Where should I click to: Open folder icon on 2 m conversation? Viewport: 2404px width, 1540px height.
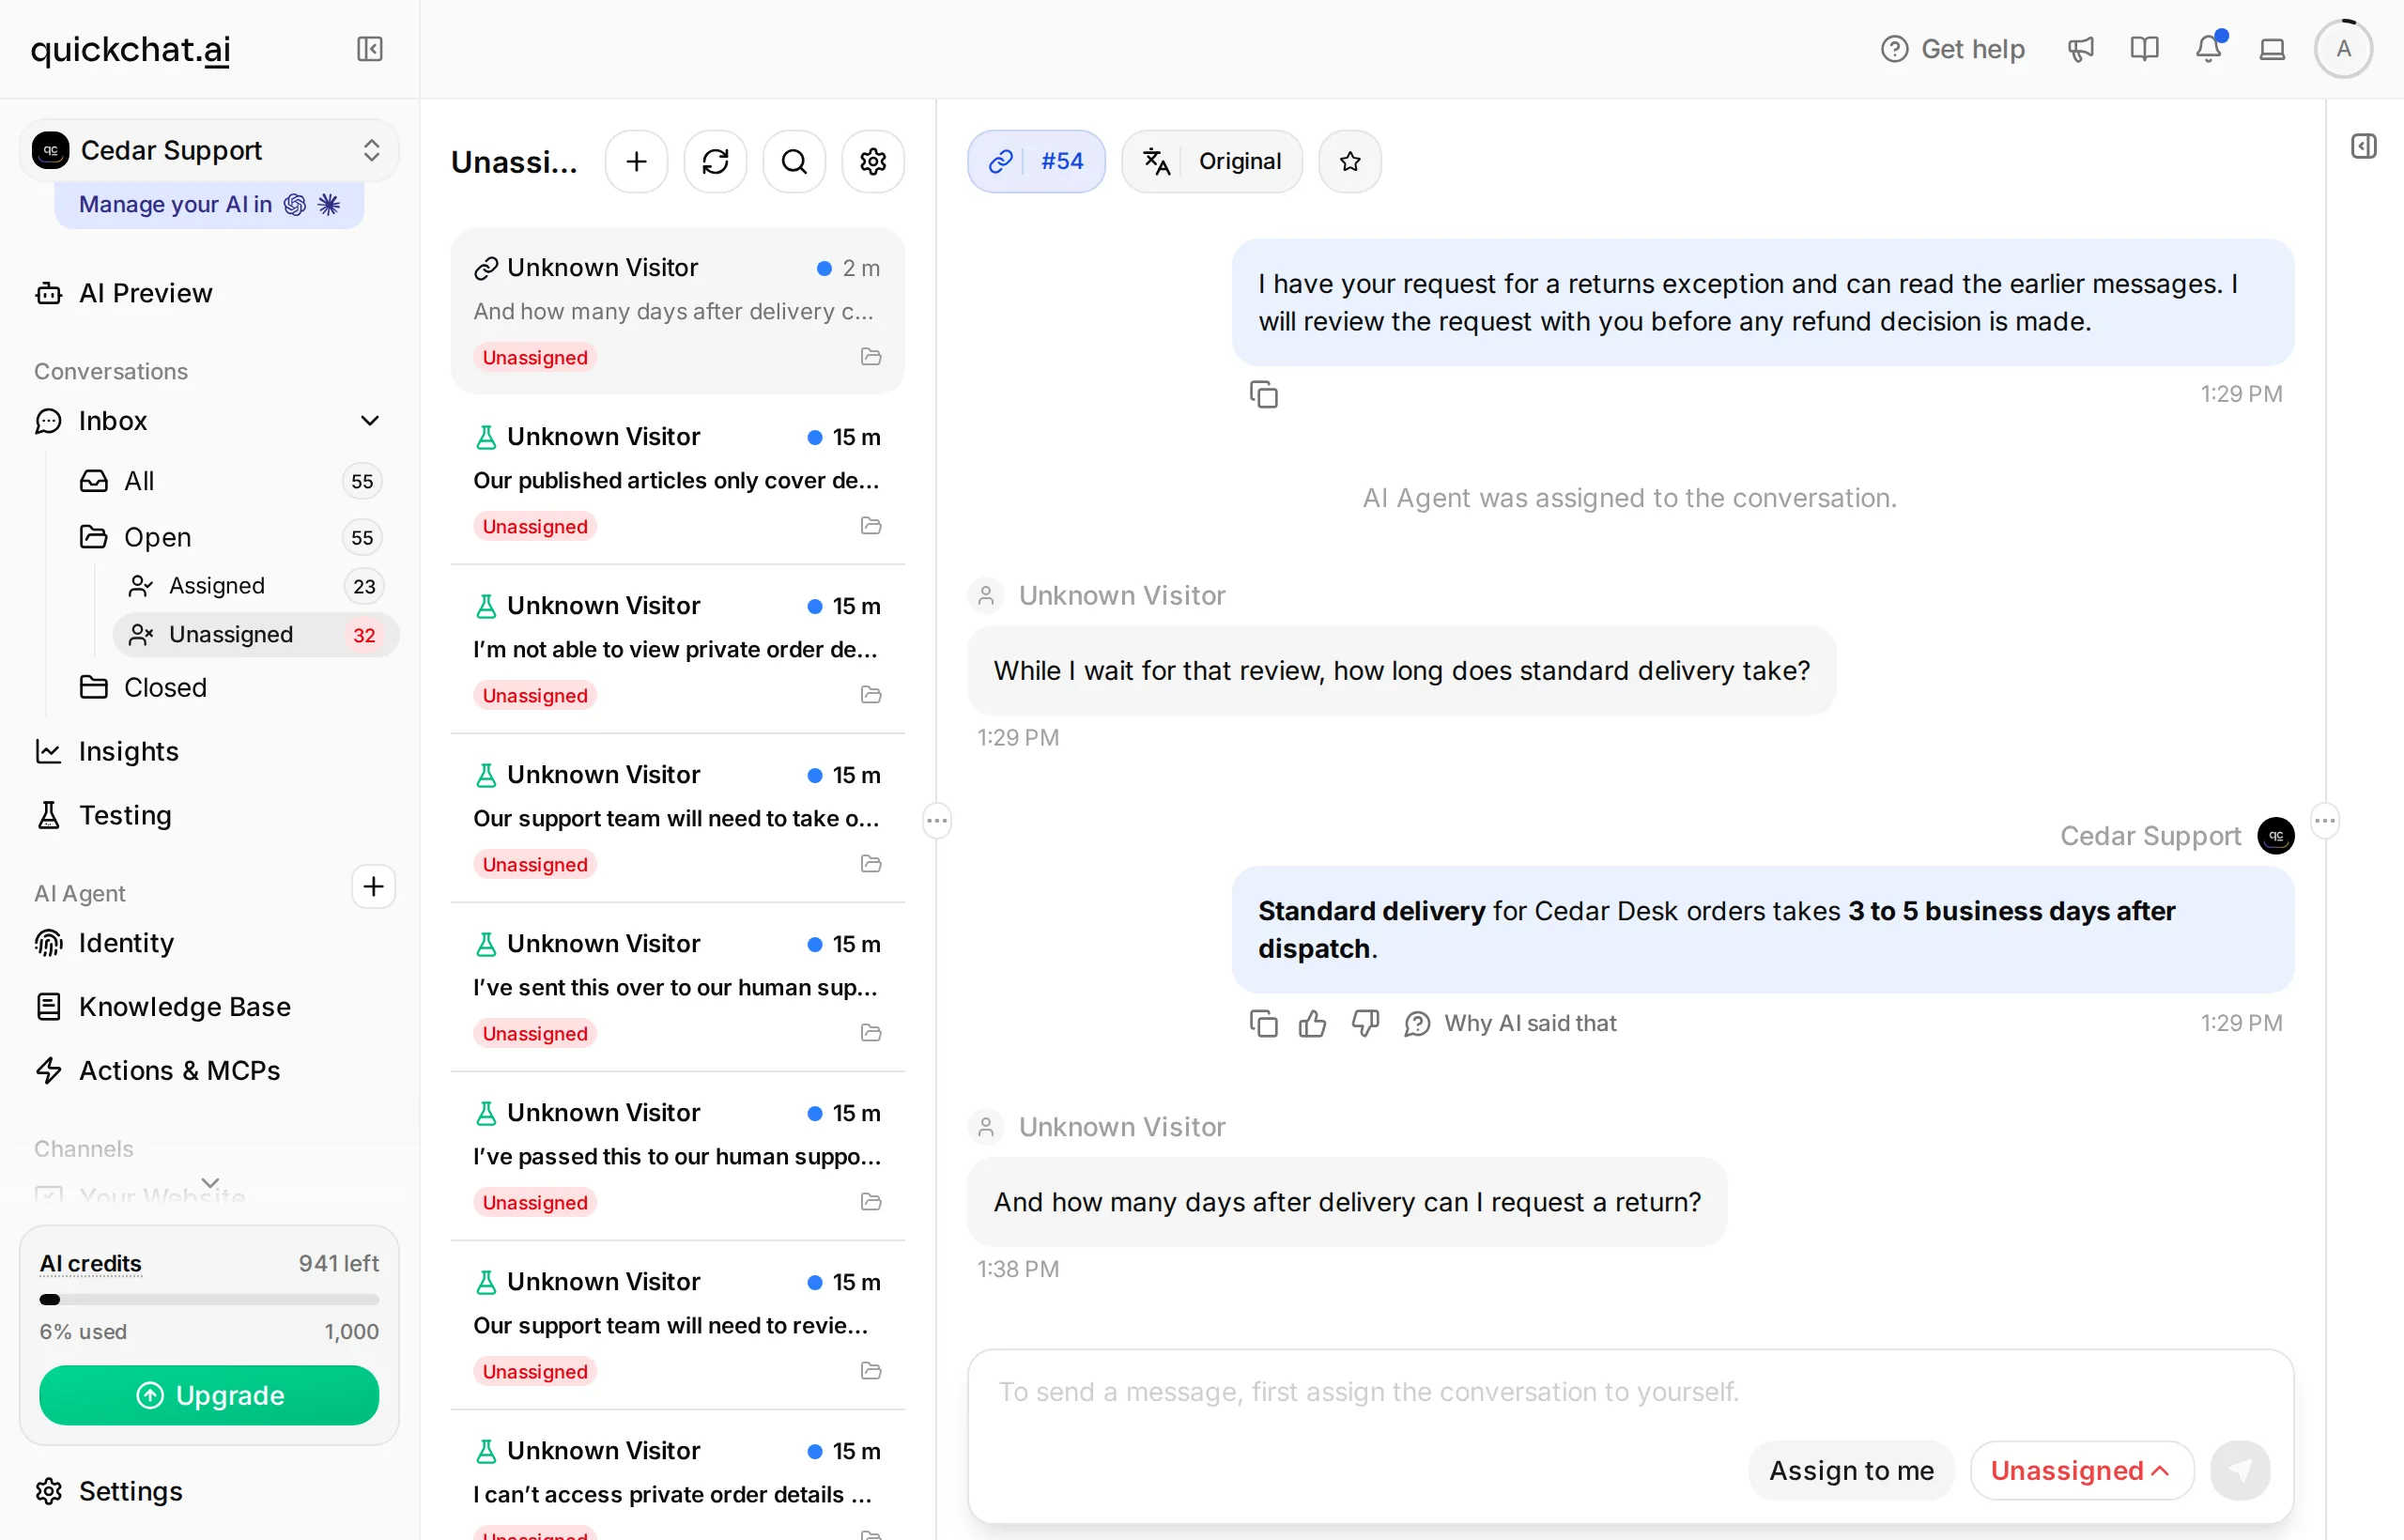pos(872,357)
